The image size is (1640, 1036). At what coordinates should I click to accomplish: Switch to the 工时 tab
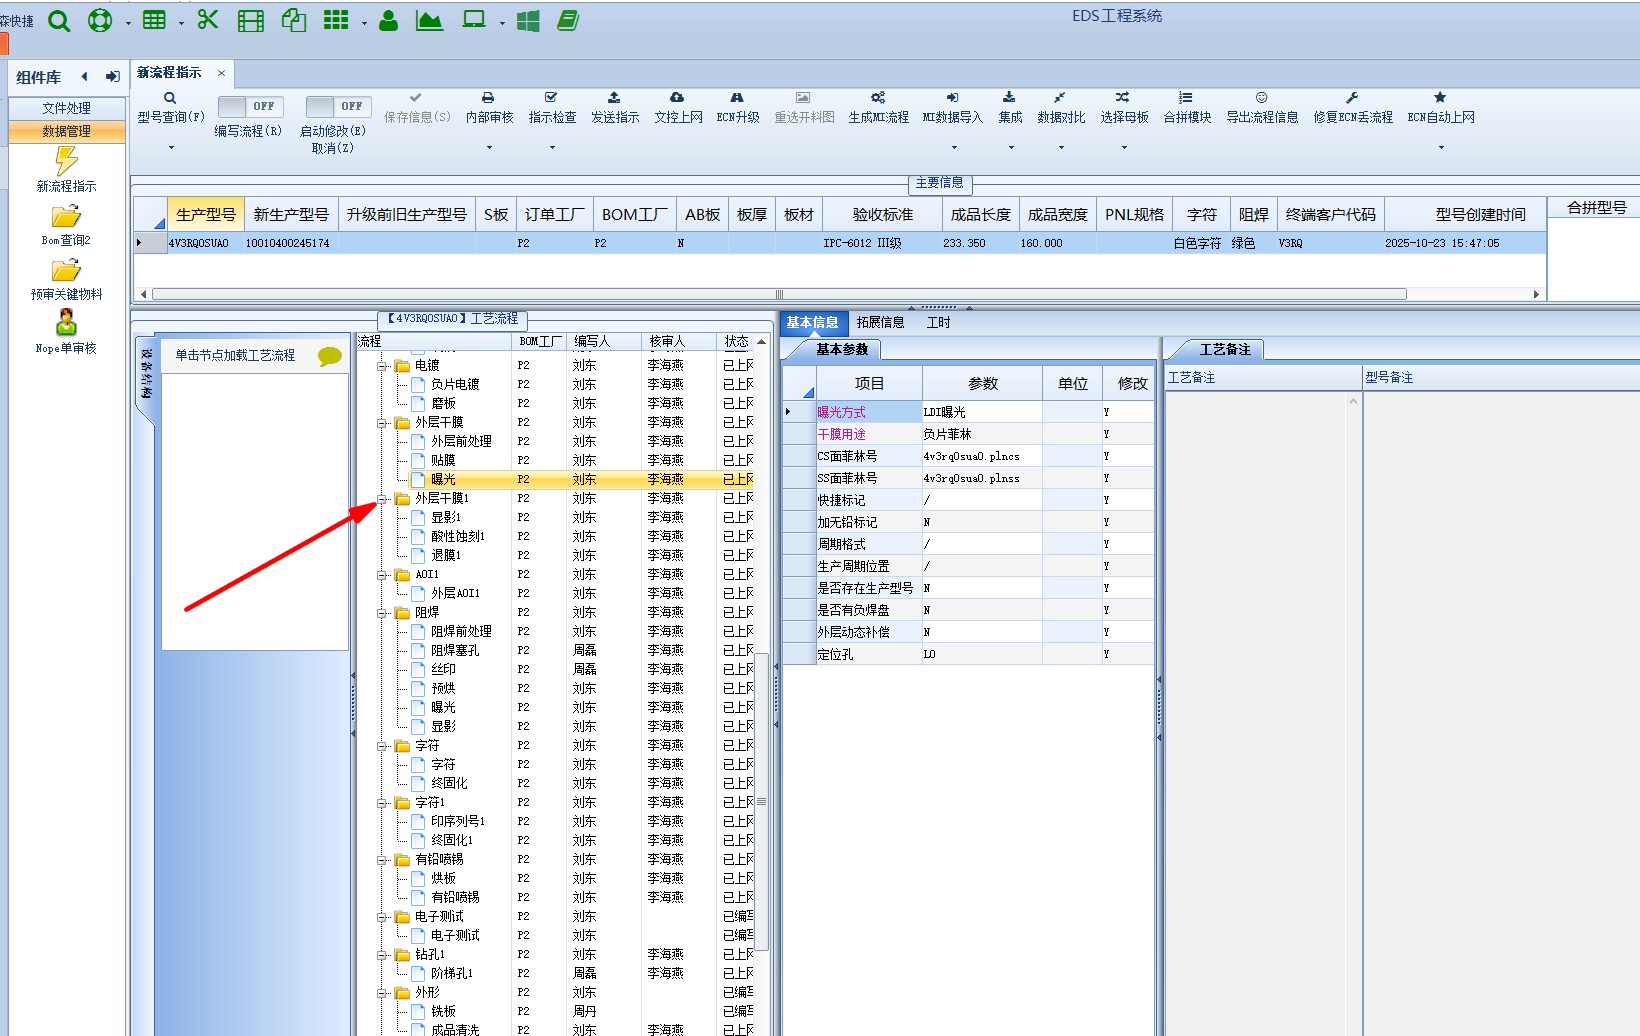coord(938,322)
